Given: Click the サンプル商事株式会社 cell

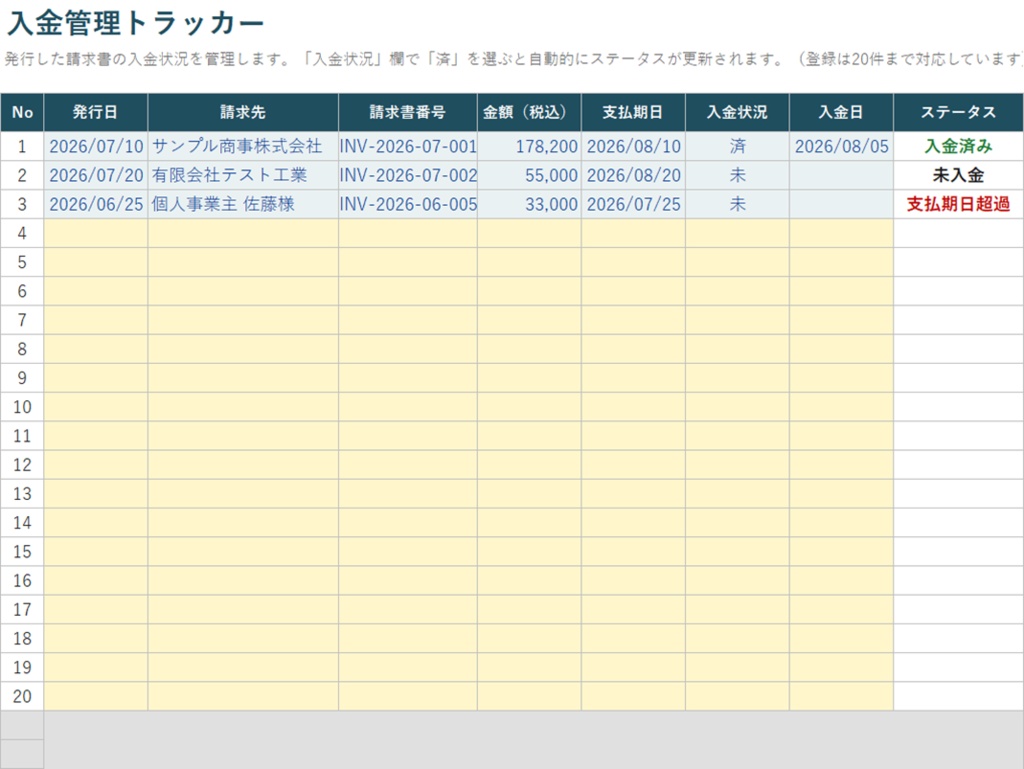Looking at the screenshot, I should (x=243, y=146).
